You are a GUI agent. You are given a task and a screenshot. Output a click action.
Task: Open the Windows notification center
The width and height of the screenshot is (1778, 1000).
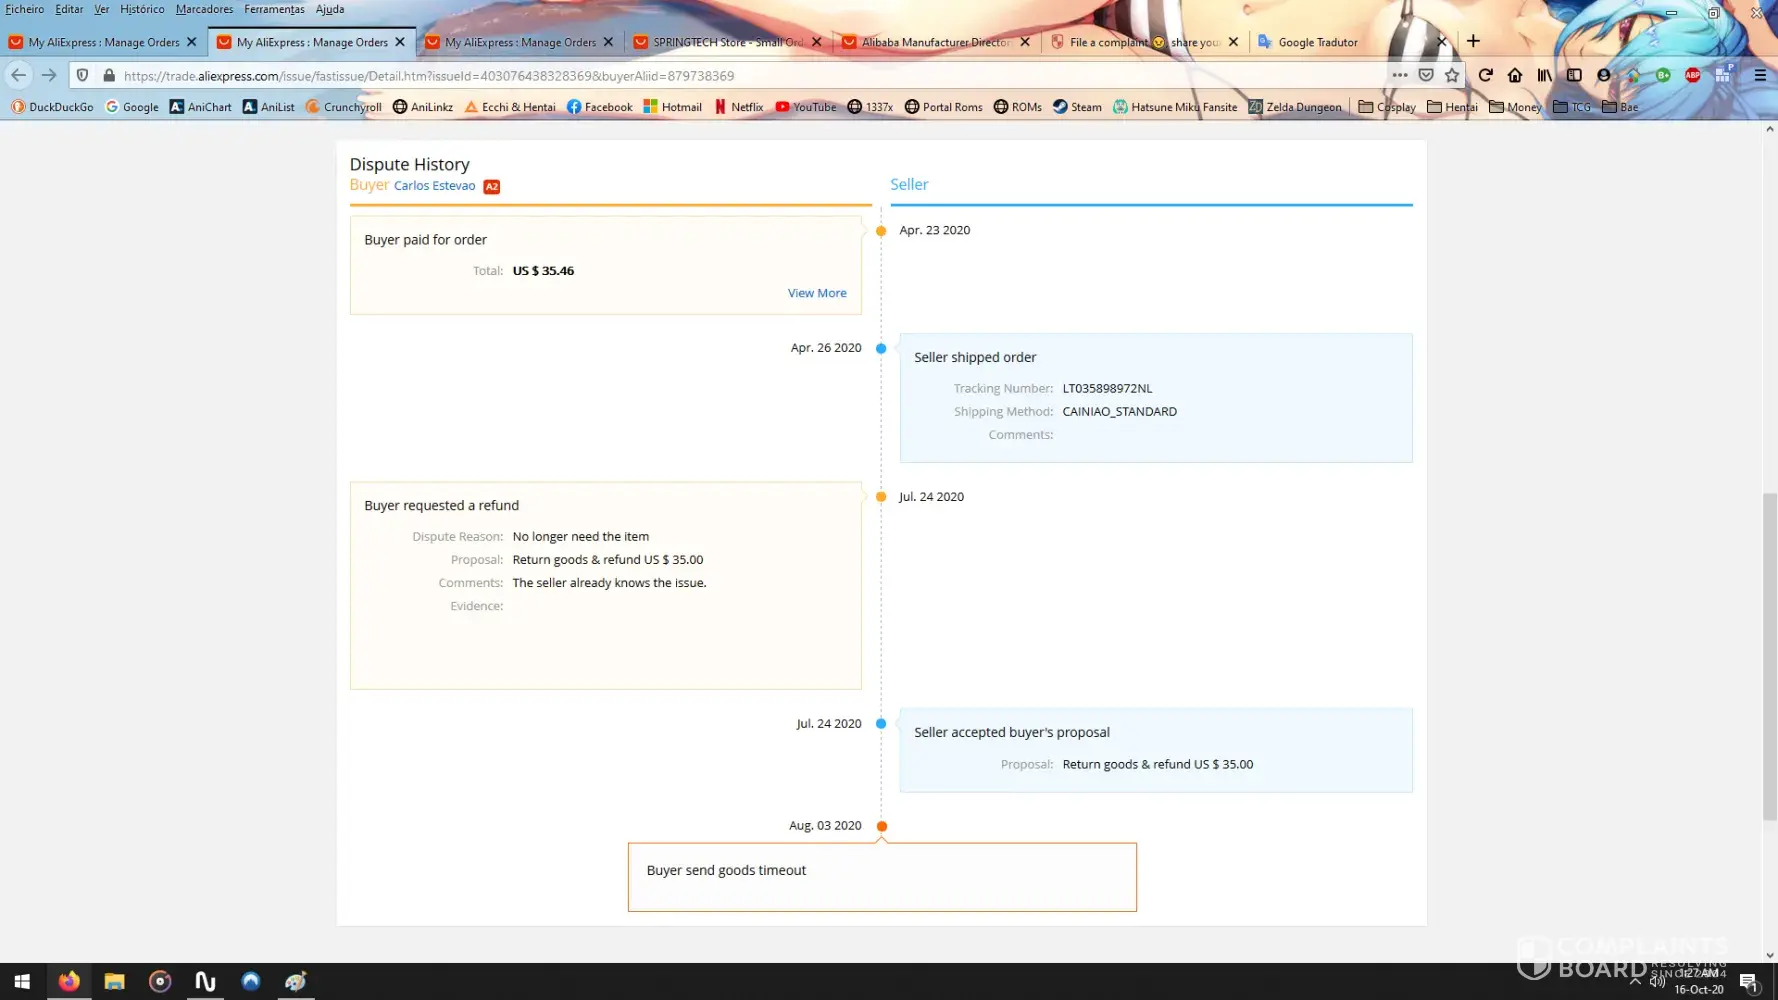coord(1749,981)
